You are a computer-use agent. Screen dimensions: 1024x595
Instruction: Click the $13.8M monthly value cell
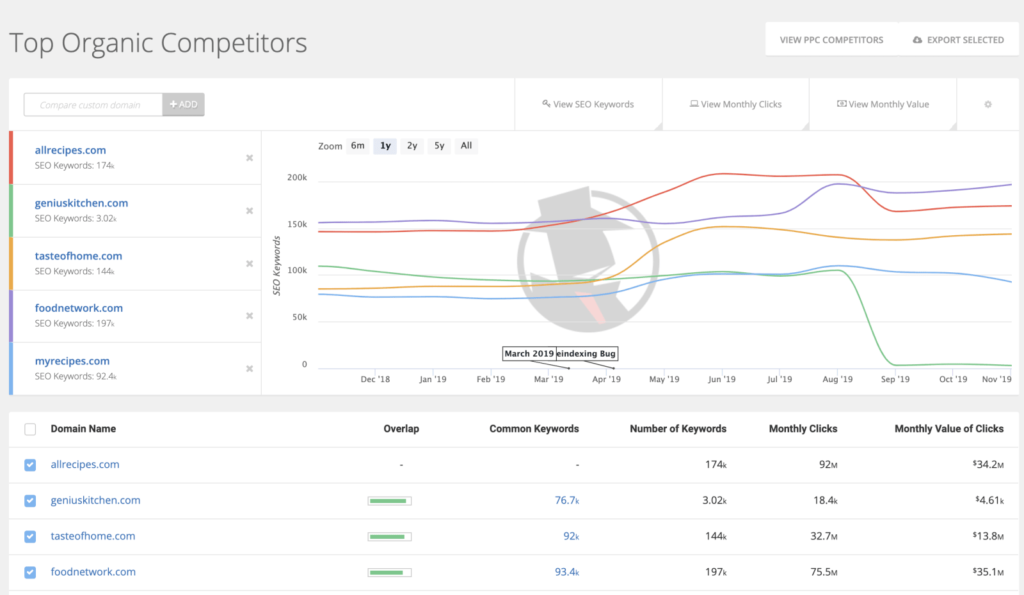988,536
